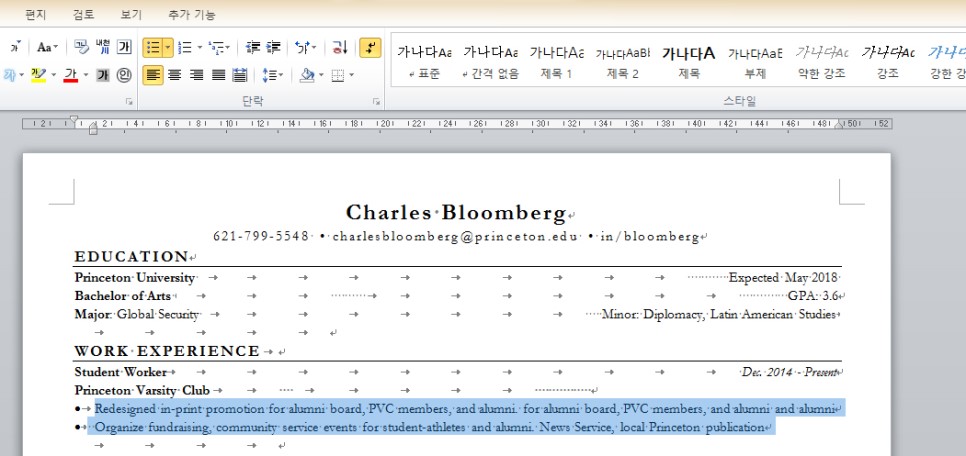Click the red font color button

pyautogui.click(x=70, y=75)
